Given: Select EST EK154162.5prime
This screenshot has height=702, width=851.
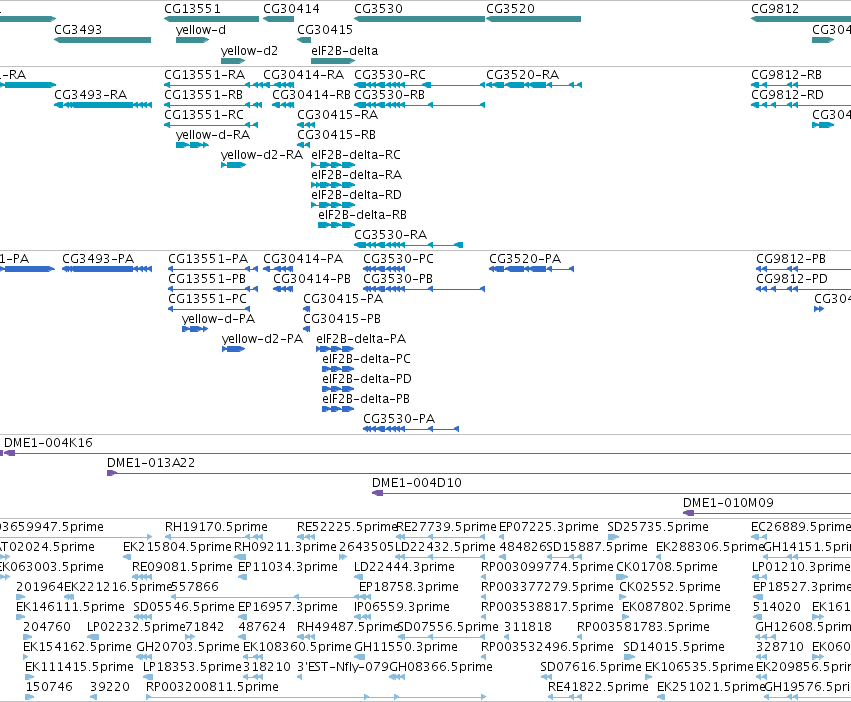Looking at the screenshot, I should coord(77,647).
